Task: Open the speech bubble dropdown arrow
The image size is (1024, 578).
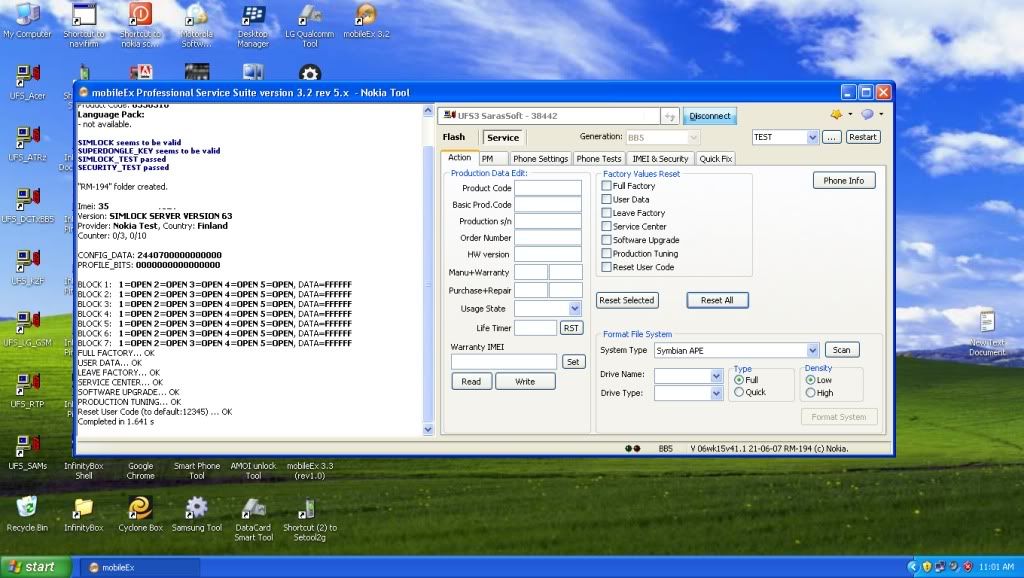Action: [x=881, y=114]
